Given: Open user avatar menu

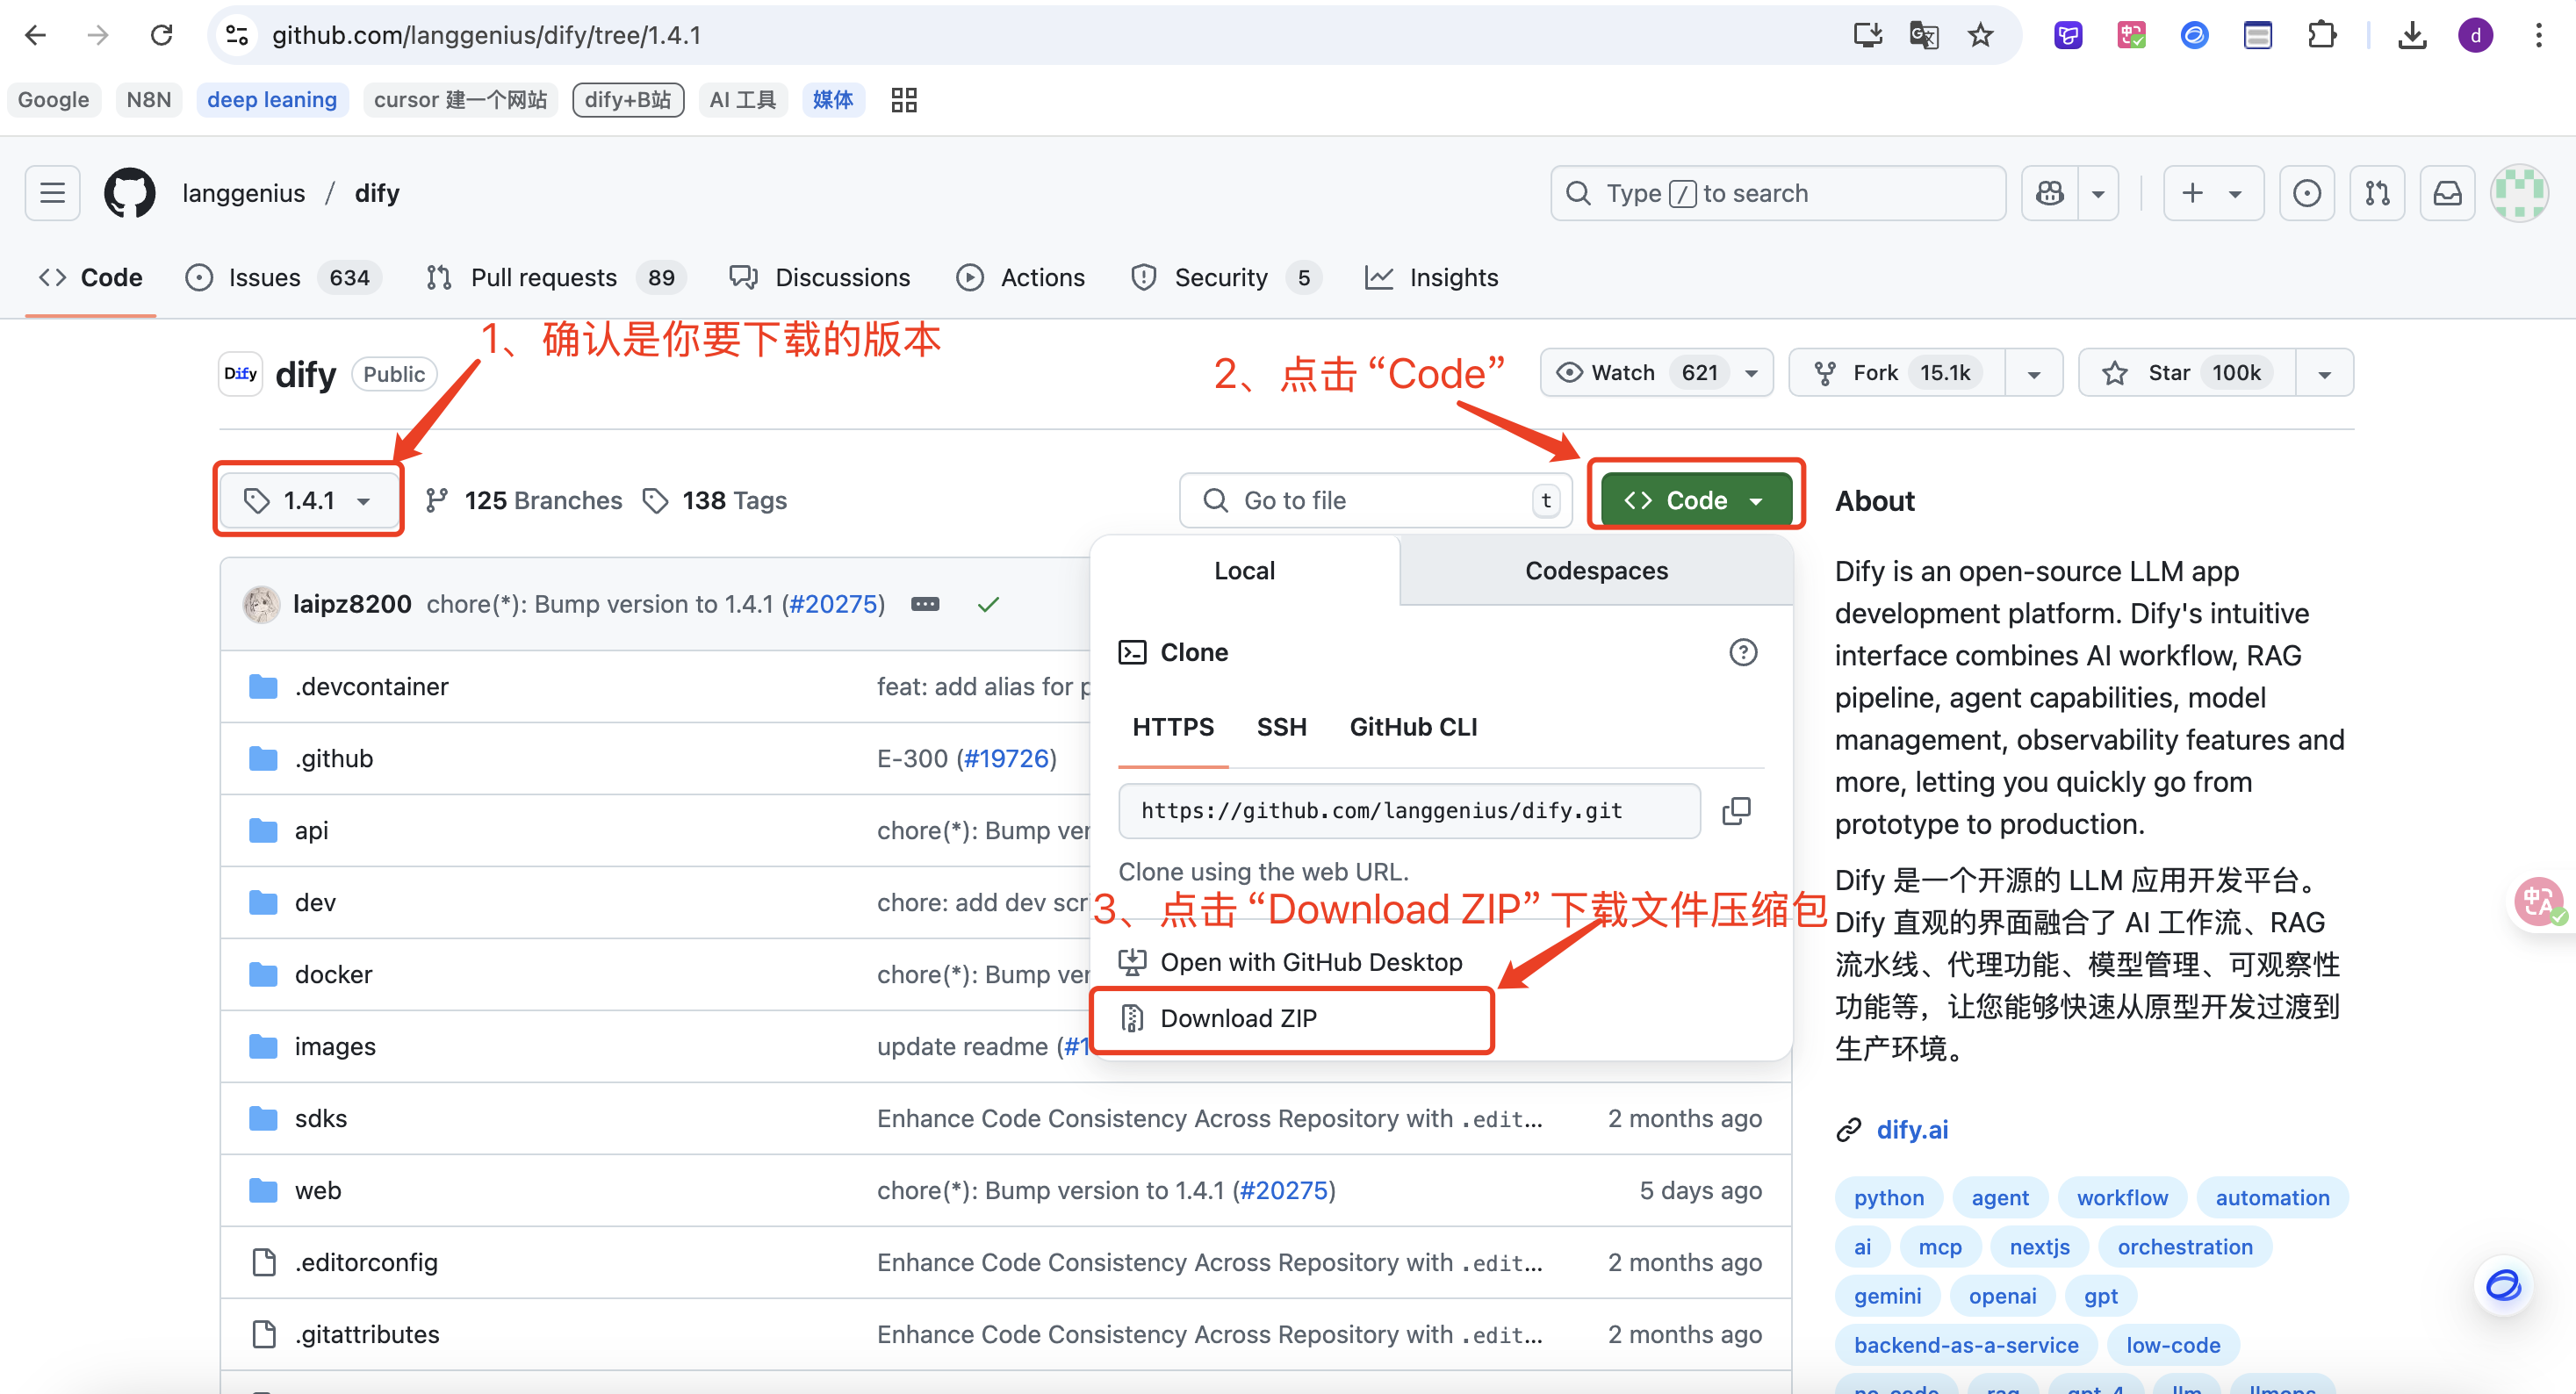Looking at the screenshot, I should (2519, 193).
